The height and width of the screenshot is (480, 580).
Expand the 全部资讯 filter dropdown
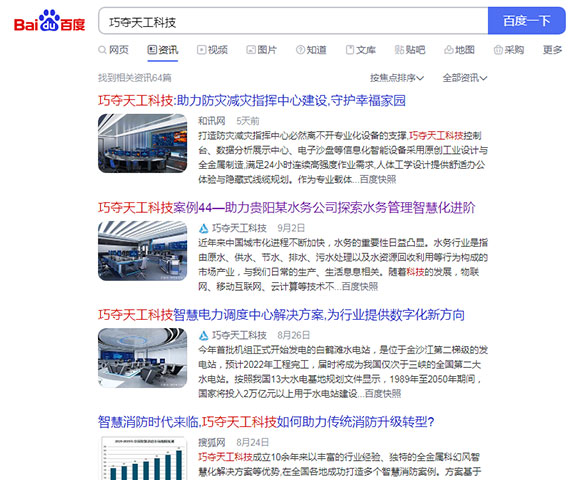(465, 78)
